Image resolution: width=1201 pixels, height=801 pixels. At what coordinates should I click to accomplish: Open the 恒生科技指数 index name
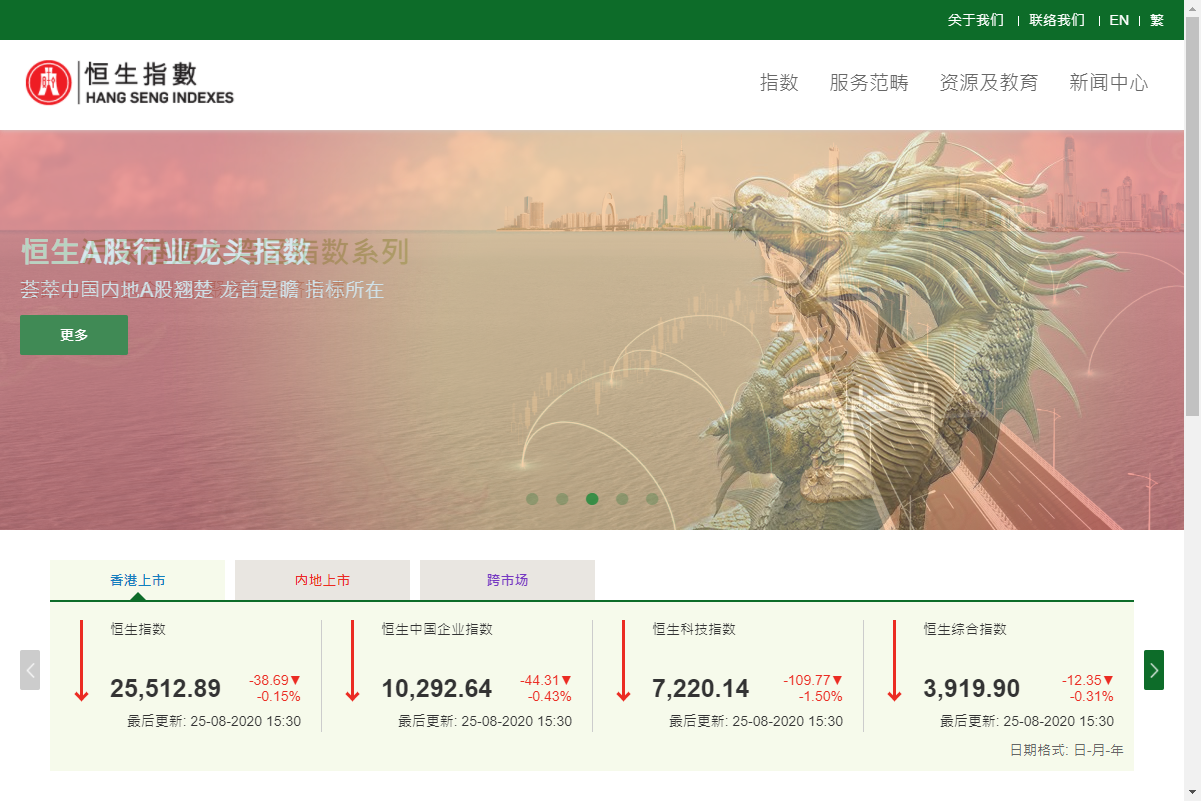click(x=694, y=629)
